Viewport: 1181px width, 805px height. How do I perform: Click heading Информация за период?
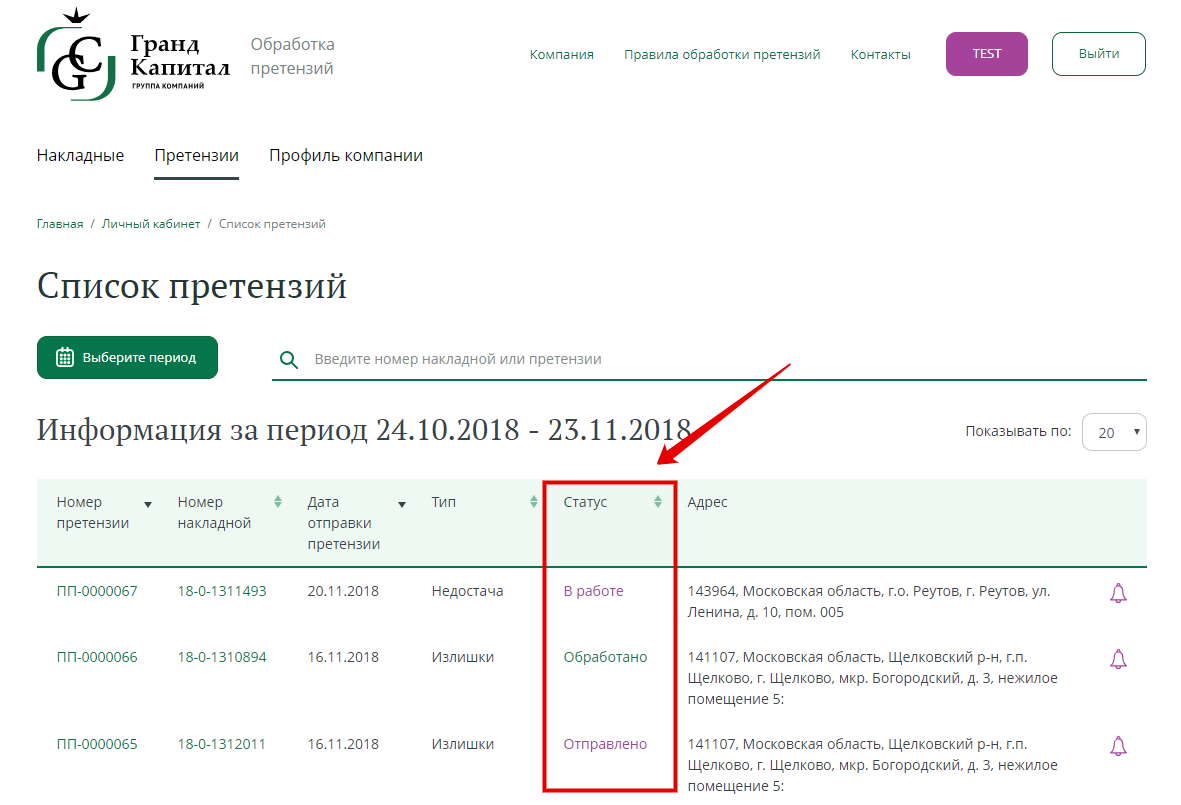(x=364, y=430)
